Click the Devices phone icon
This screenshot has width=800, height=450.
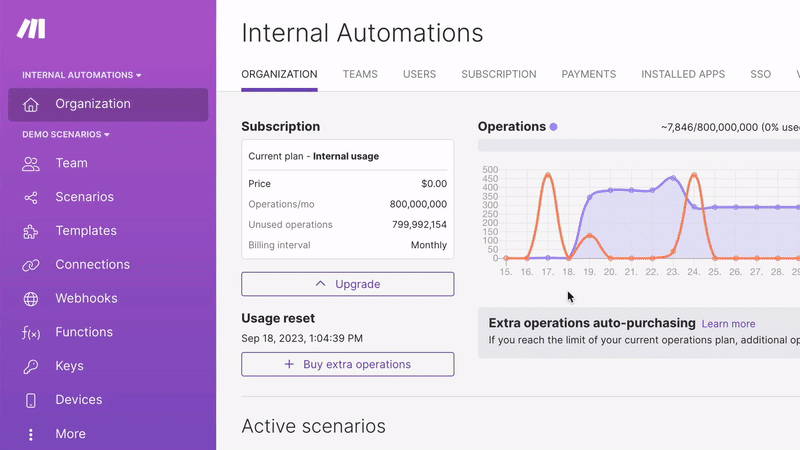pos(31,400)
